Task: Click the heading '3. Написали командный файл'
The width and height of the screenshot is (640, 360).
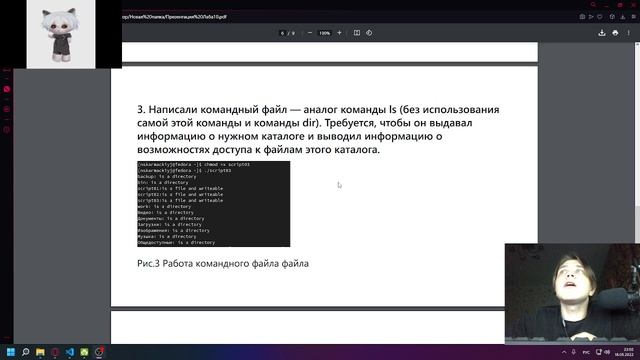Action: coord(212,109)
